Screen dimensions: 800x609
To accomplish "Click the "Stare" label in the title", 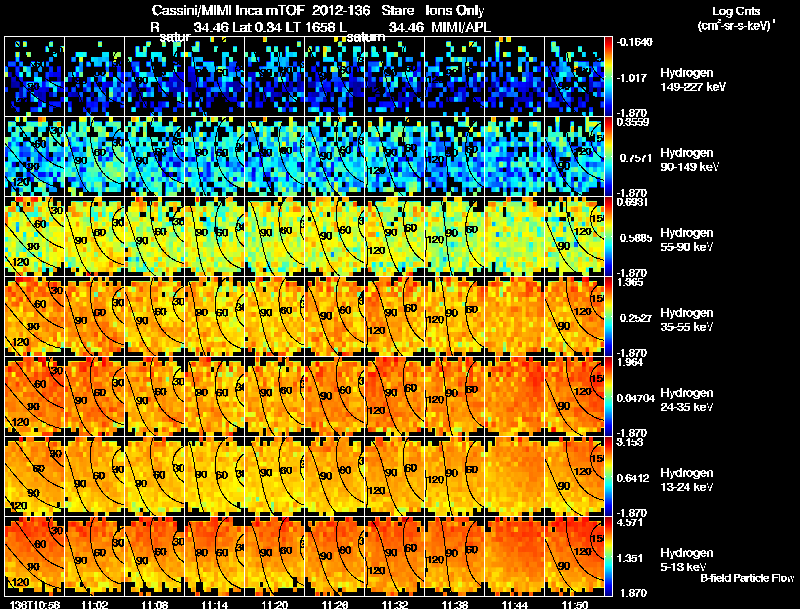I will (397, 11).
